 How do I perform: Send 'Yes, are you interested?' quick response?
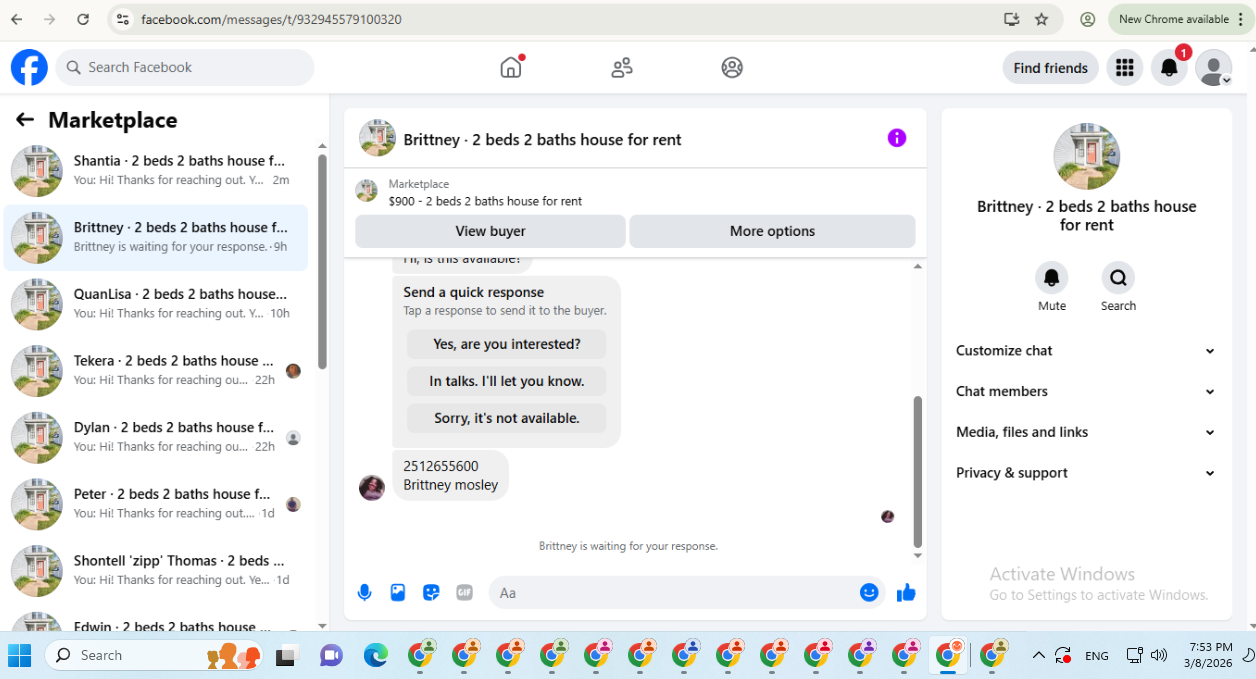[x=506, y=344]
